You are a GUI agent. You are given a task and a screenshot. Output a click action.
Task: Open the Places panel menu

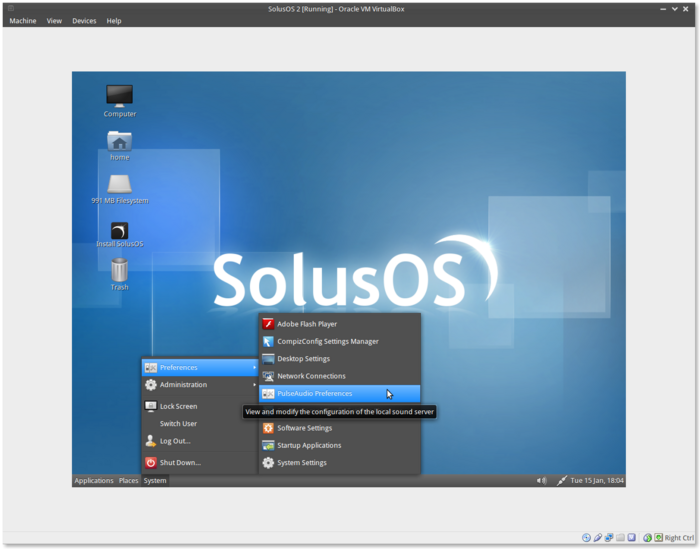(x=129, y=481)
